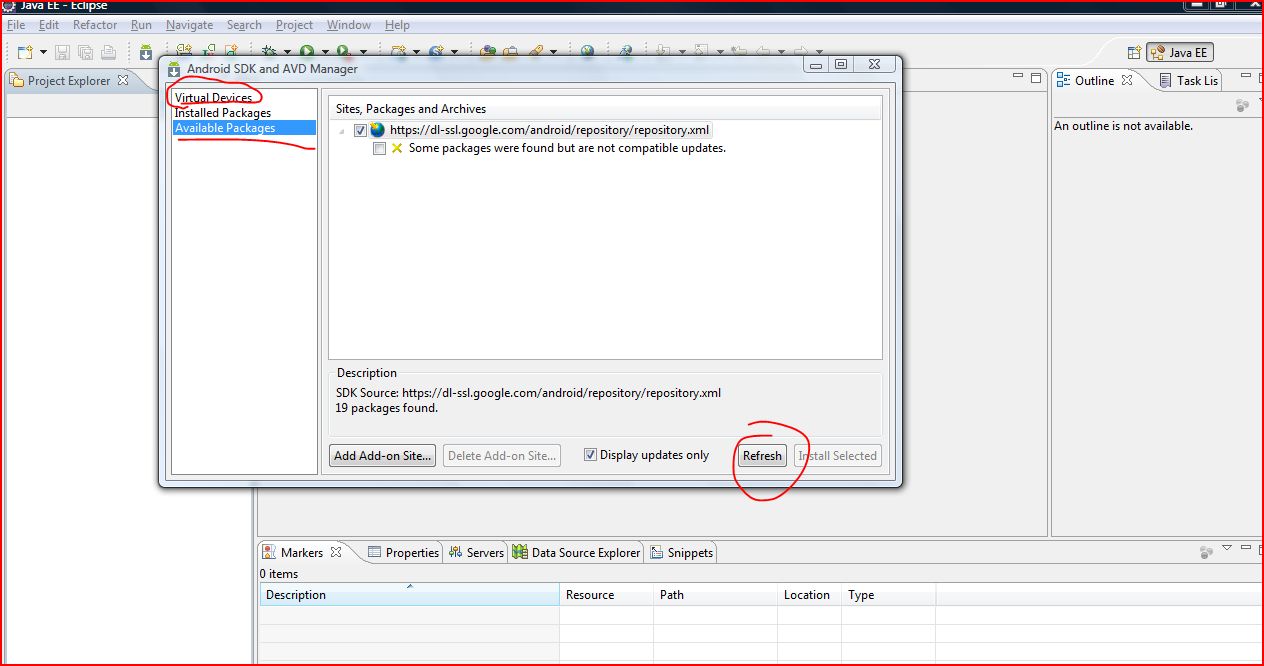Maximize the editor area
Screen dimensions: 1264x666
coord(1036,76)
